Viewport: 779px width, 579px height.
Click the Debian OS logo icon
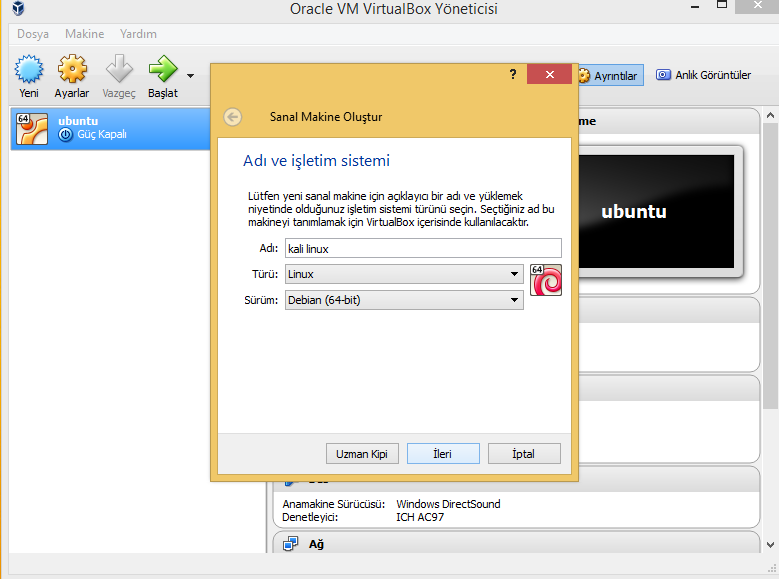click(x=546, y=280)
